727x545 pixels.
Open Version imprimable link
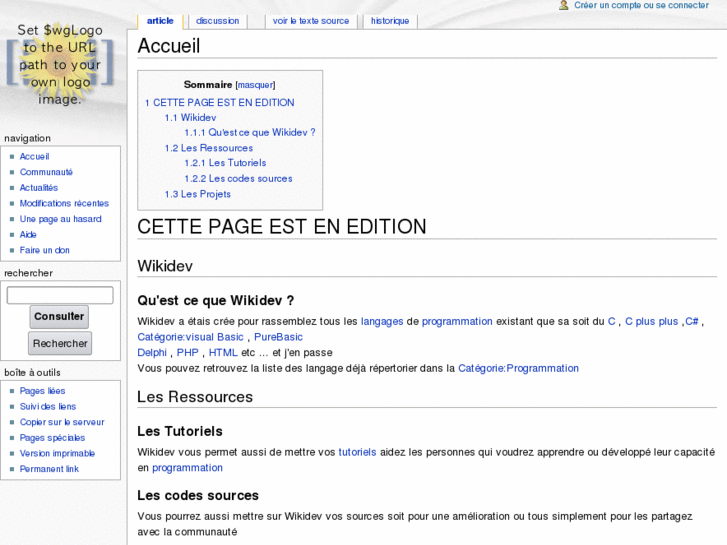[57, 454]
